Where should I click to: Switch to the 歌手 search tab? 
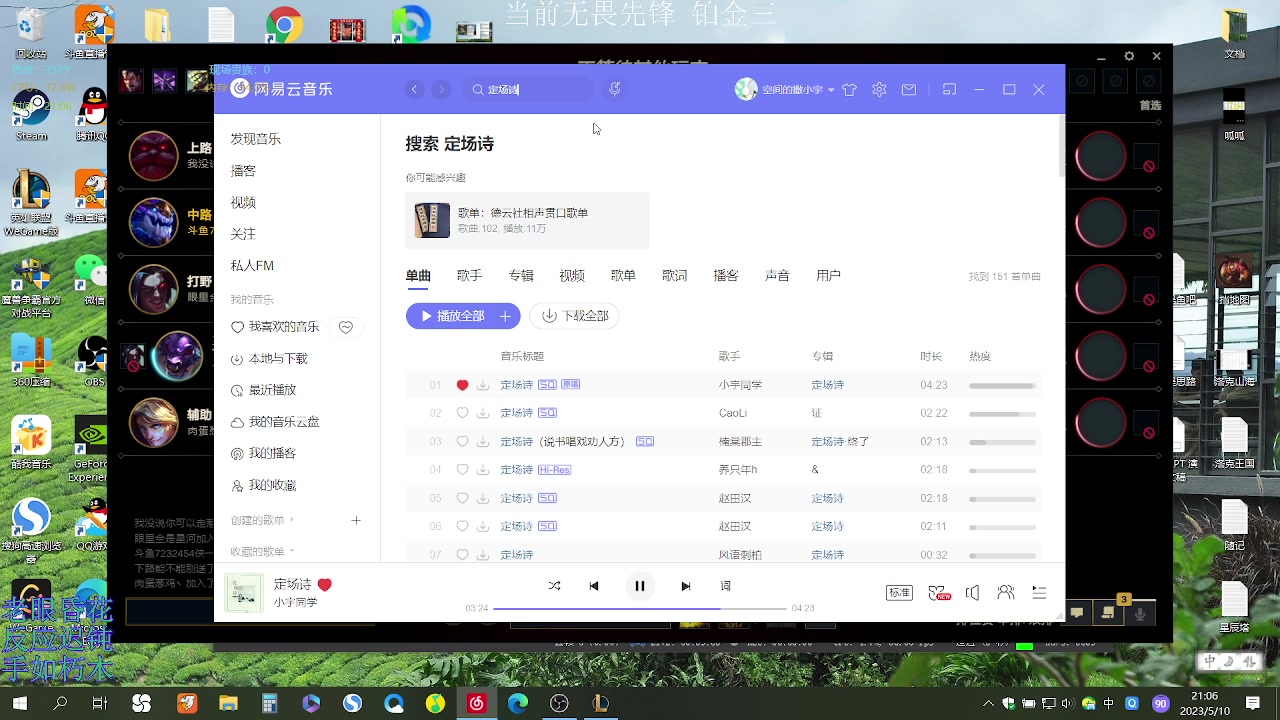[x=469, y=276]
